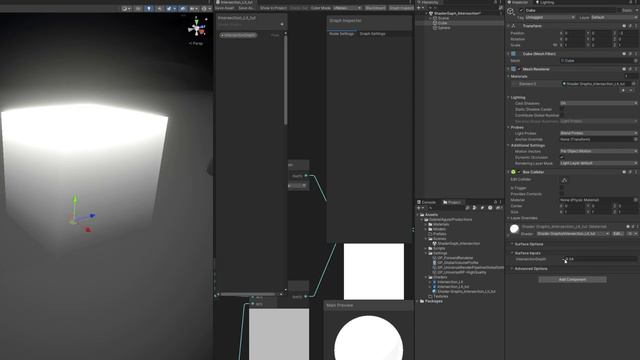Toggle Static Shadow Caster checkbox
This screenshot has width=640, height=360.
pos(562,109)
